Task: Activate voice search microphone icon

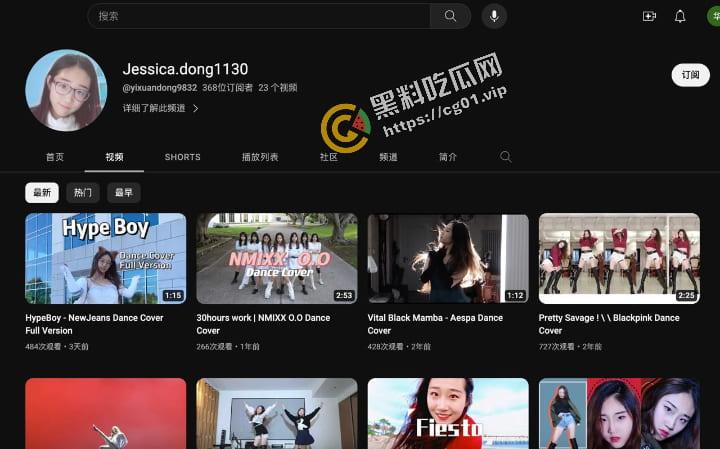Action: click(494, 16)
